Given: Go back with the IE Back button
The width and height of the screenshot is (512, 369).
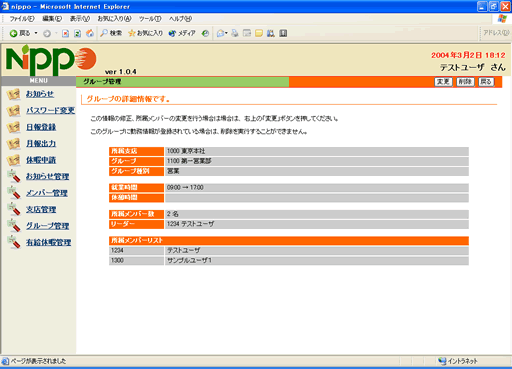Looking at the screenshot, I should pos(20,33).
